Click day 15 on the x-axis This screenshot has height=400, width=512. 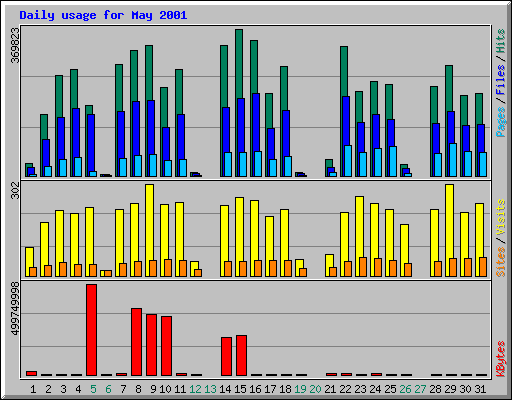point(240,389)
